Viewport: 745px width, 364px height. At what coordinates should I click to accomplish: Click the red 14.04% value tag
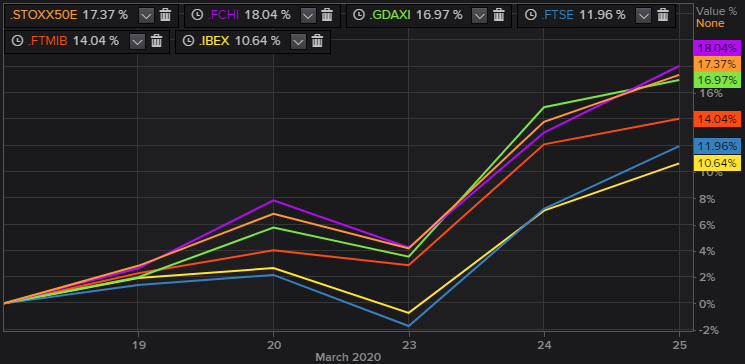click(x=716, y=119)
